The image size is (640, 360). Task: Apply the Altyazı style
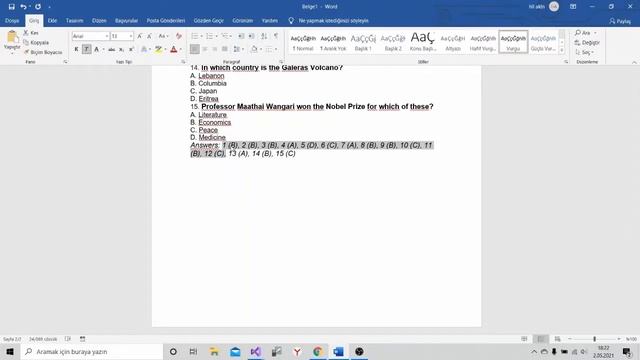453,42
